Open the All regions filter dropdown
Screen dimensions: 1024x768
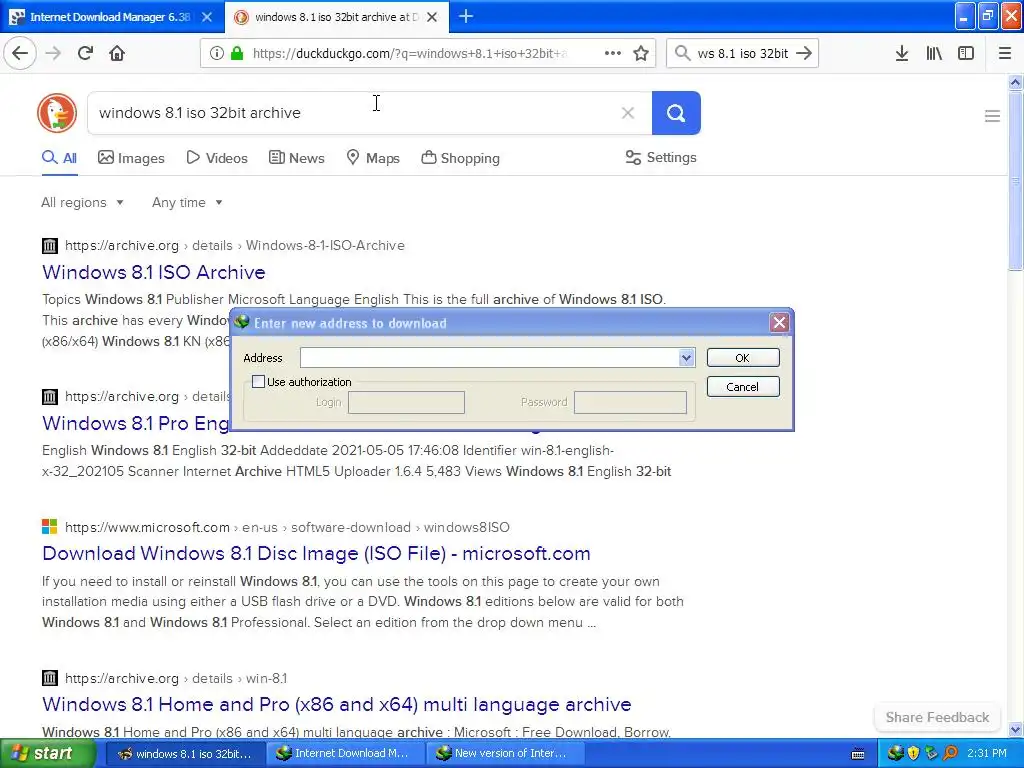[82, 202]
